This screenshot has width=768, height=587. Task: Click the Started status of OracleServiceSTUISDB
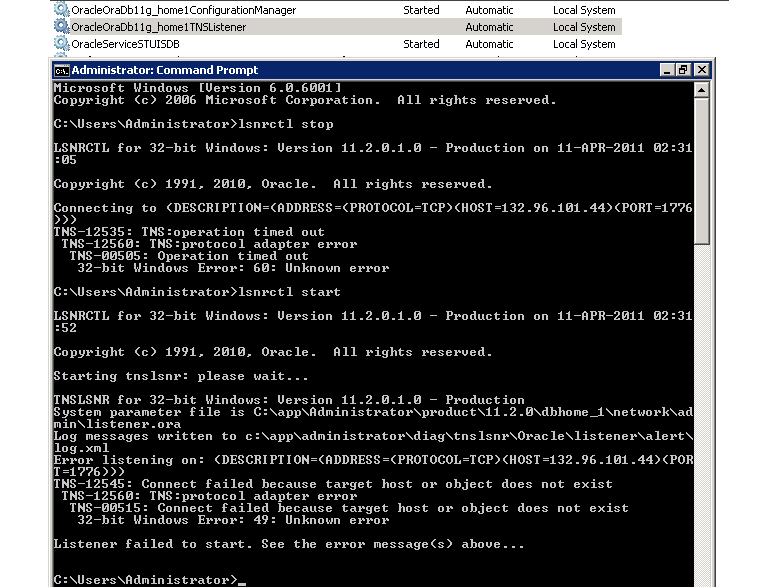(421, 44)
